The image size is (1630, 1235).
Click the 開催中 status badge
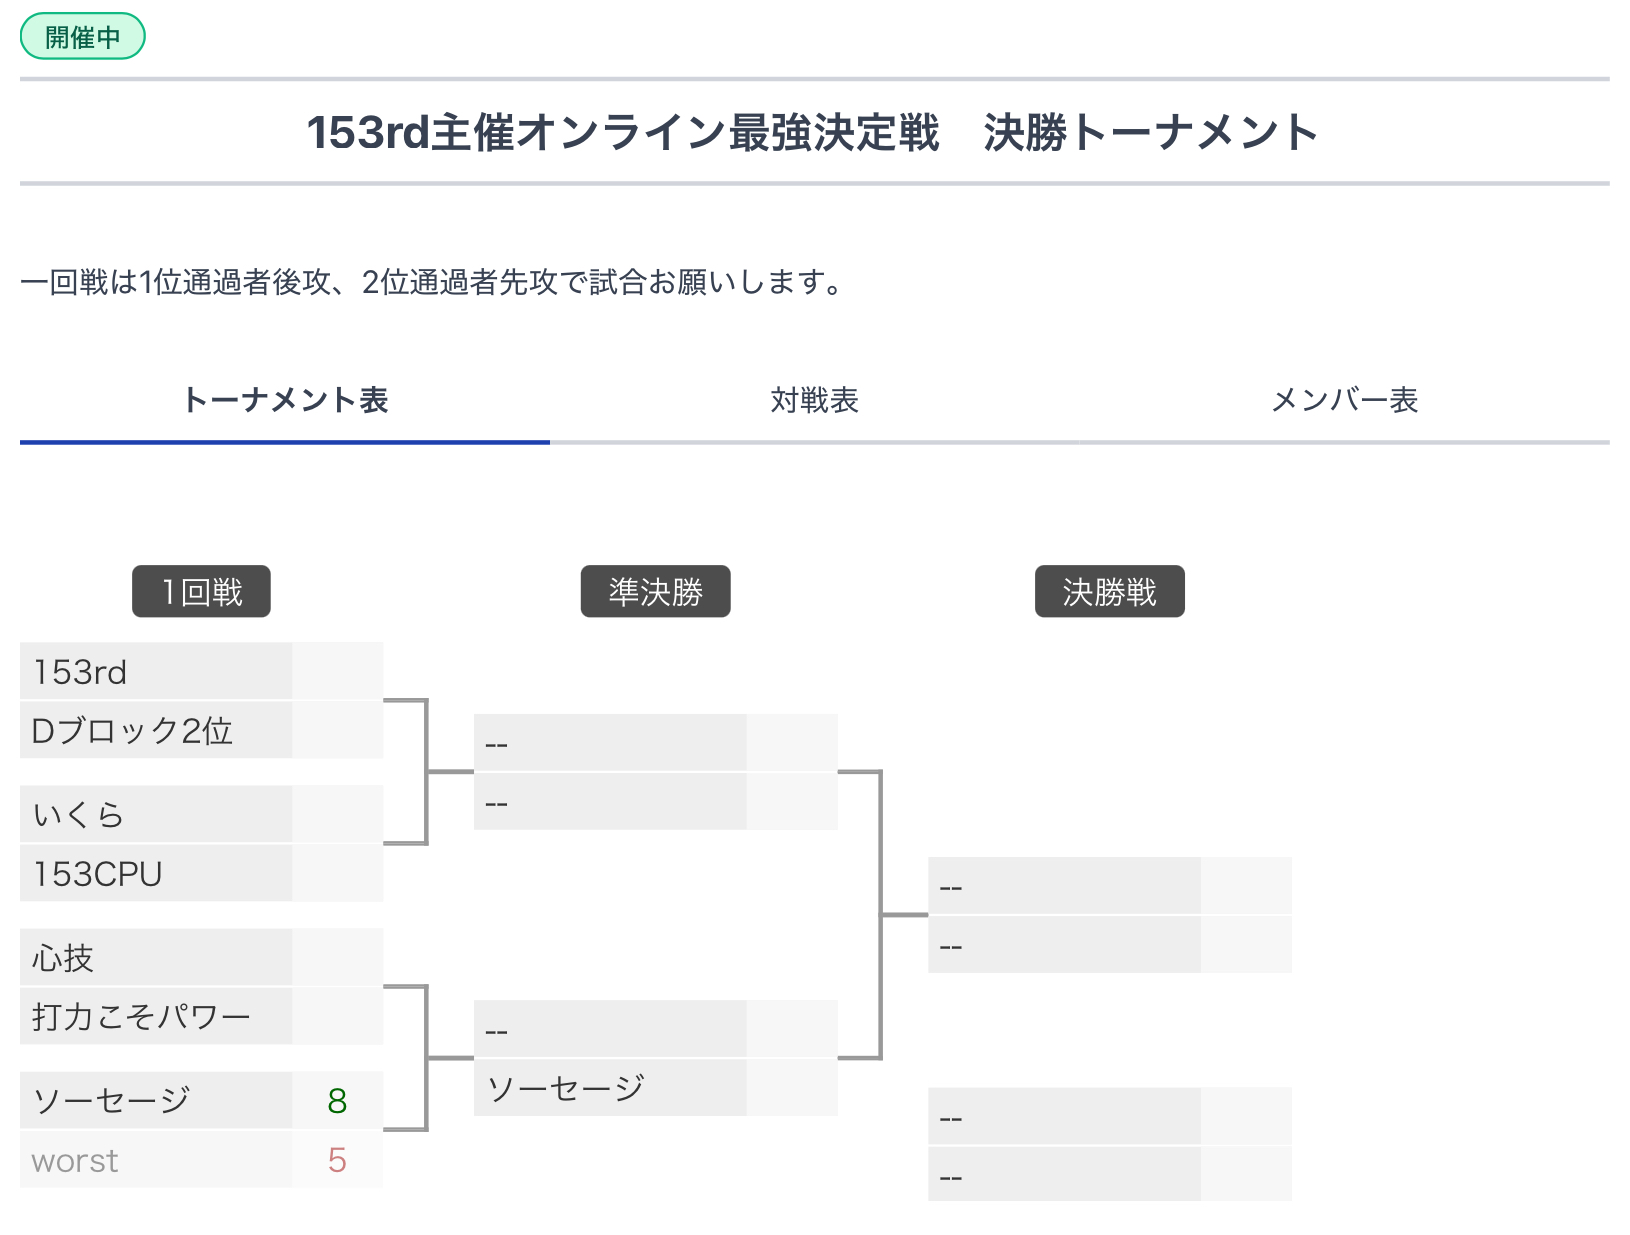click(83, 37)
